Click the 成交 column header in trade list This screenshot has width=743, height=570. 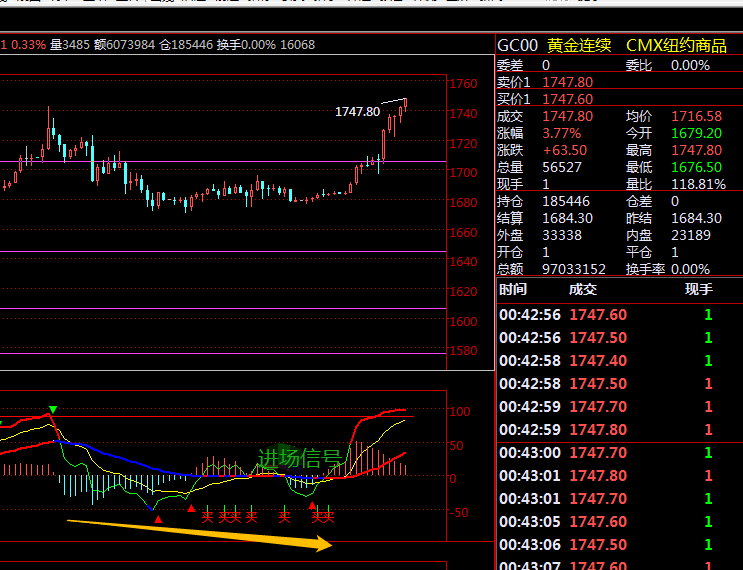(x=582, y=289)
